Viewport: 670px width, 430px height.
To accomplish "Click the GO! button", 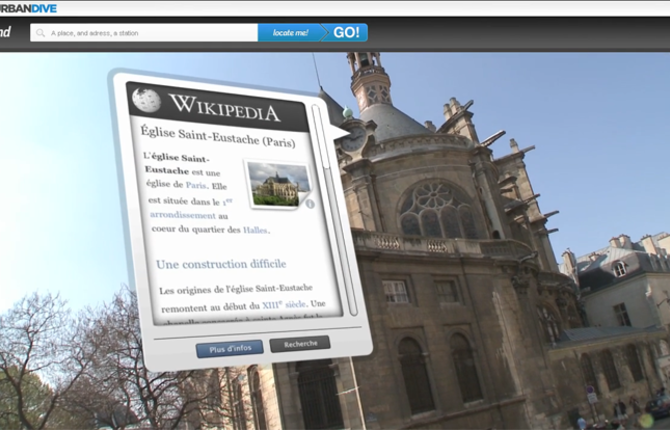I will 346,32.
